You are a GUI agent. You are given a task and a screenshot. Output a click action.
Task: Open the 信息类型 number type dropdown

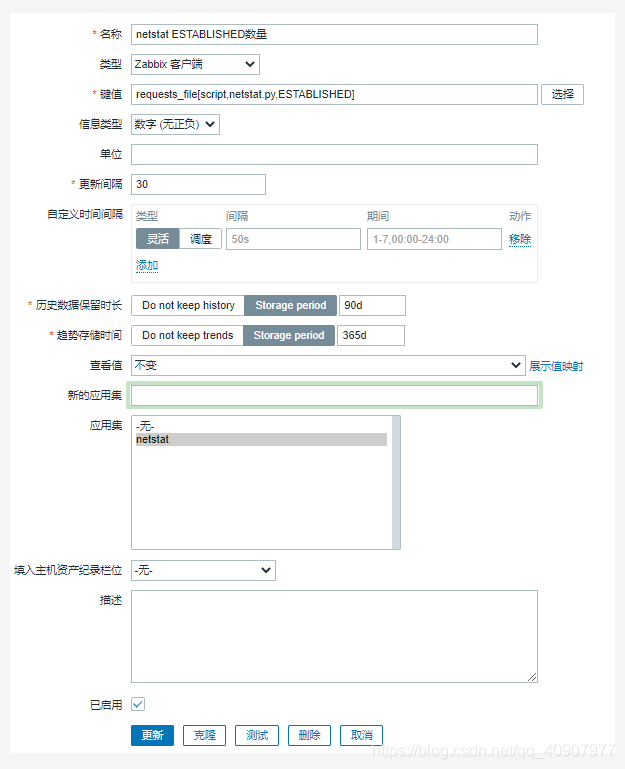coord(175,124)
